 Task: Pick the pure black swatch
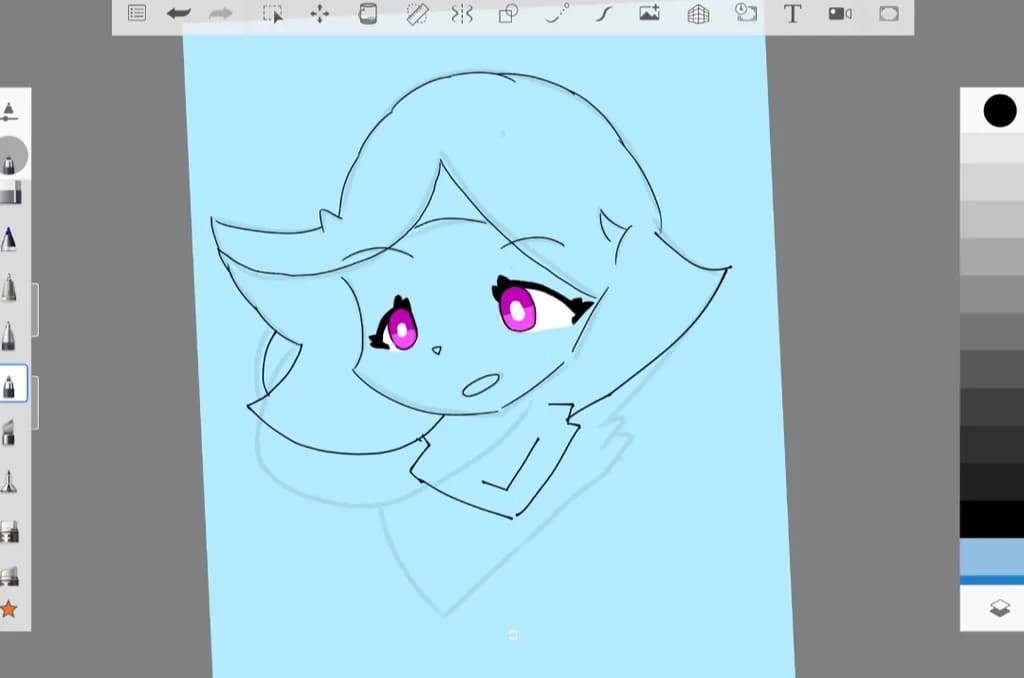pos(992,519)
